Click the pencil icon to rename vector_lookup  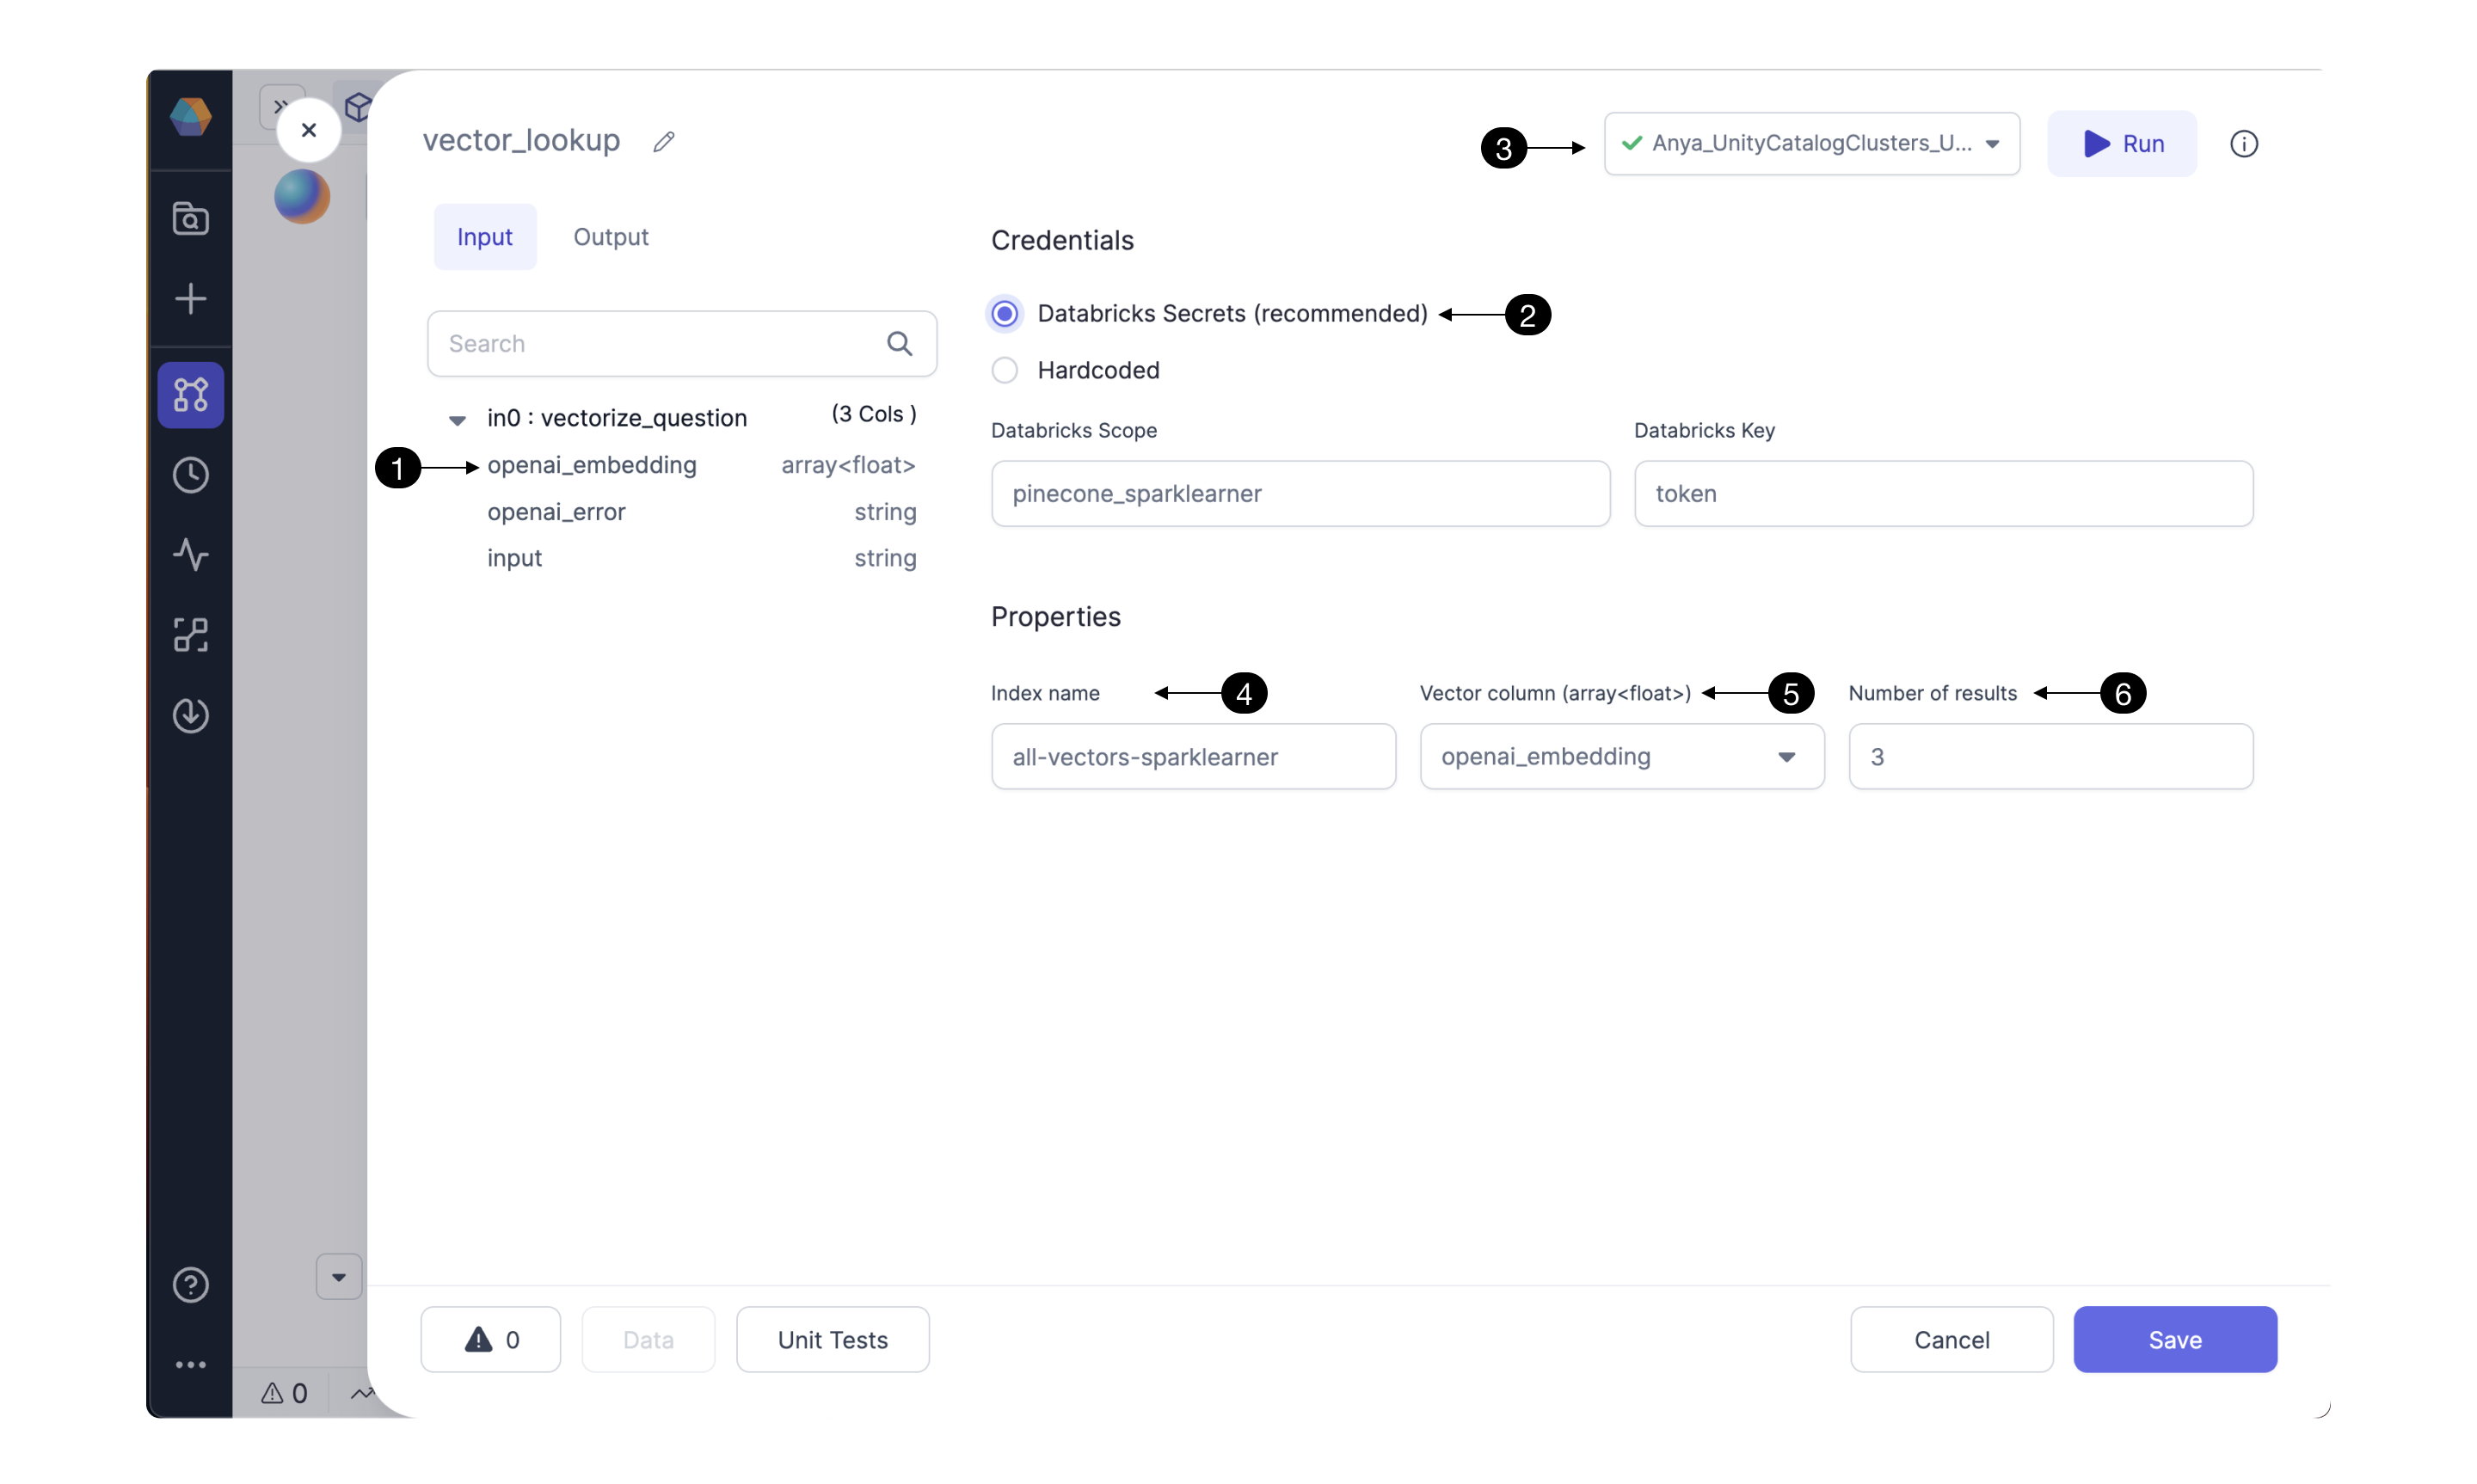tap(663, 142)
